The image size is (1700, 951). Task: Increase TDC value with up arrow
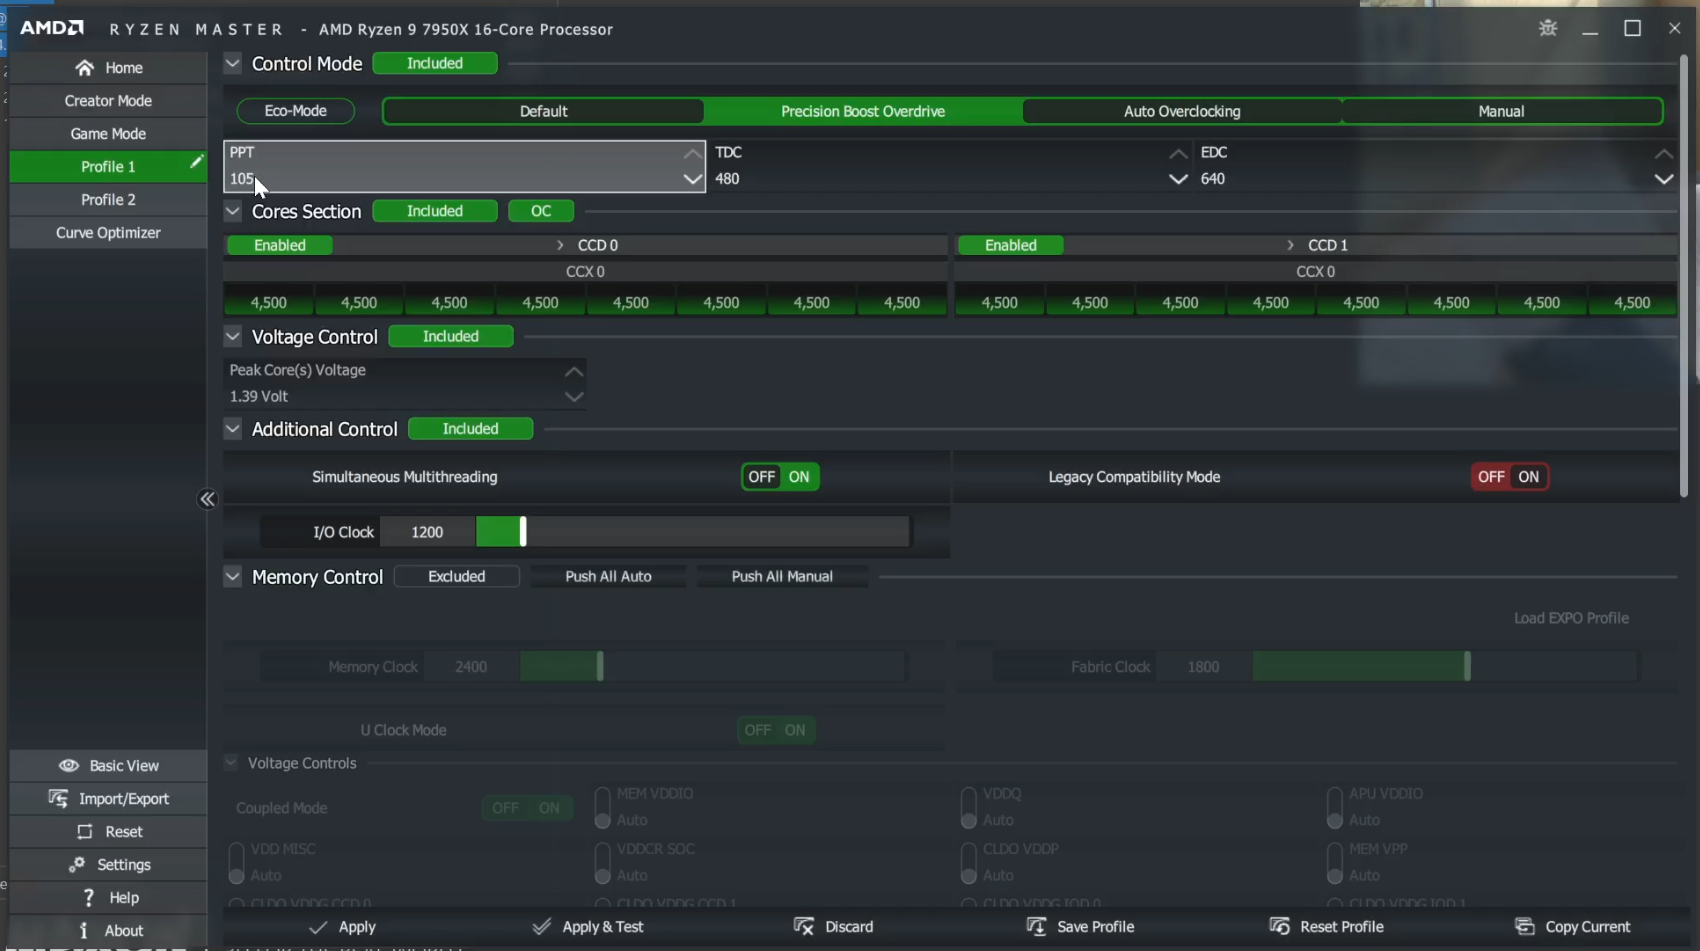1179,154
